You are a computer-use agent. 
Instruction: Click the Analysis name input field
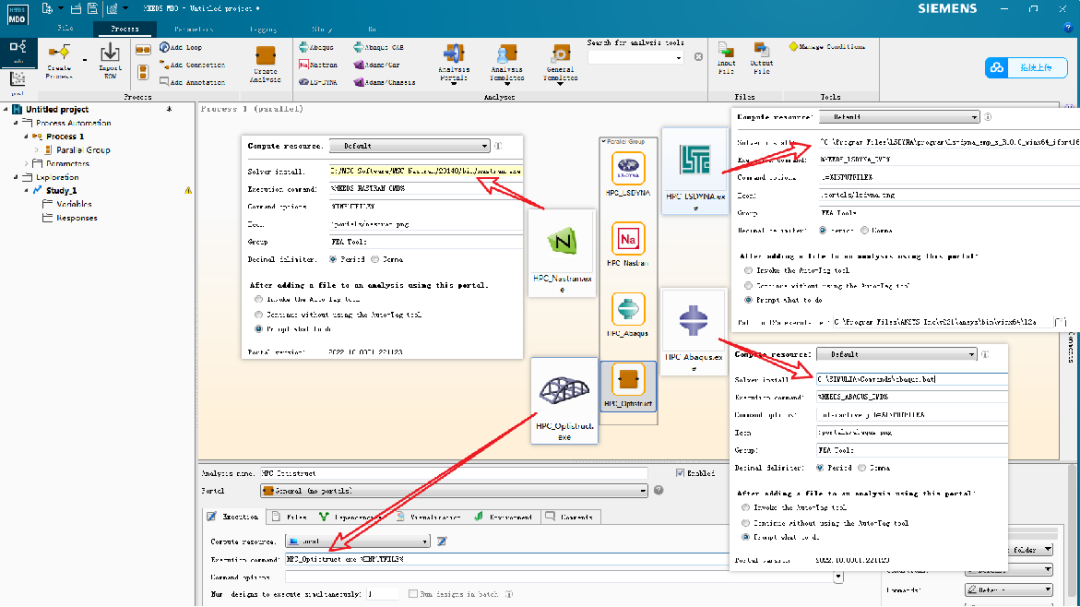[454, 473]
